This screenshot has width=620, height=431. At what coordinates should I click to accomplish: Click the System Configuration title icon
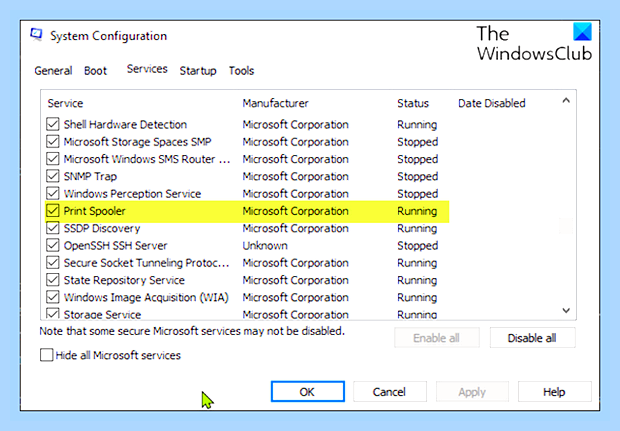click(36, 35)
